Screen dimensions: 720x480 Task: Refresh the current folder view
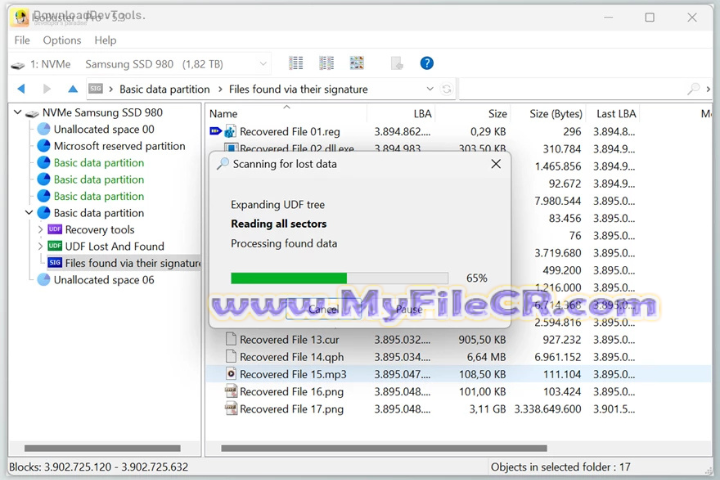(446, 89)
